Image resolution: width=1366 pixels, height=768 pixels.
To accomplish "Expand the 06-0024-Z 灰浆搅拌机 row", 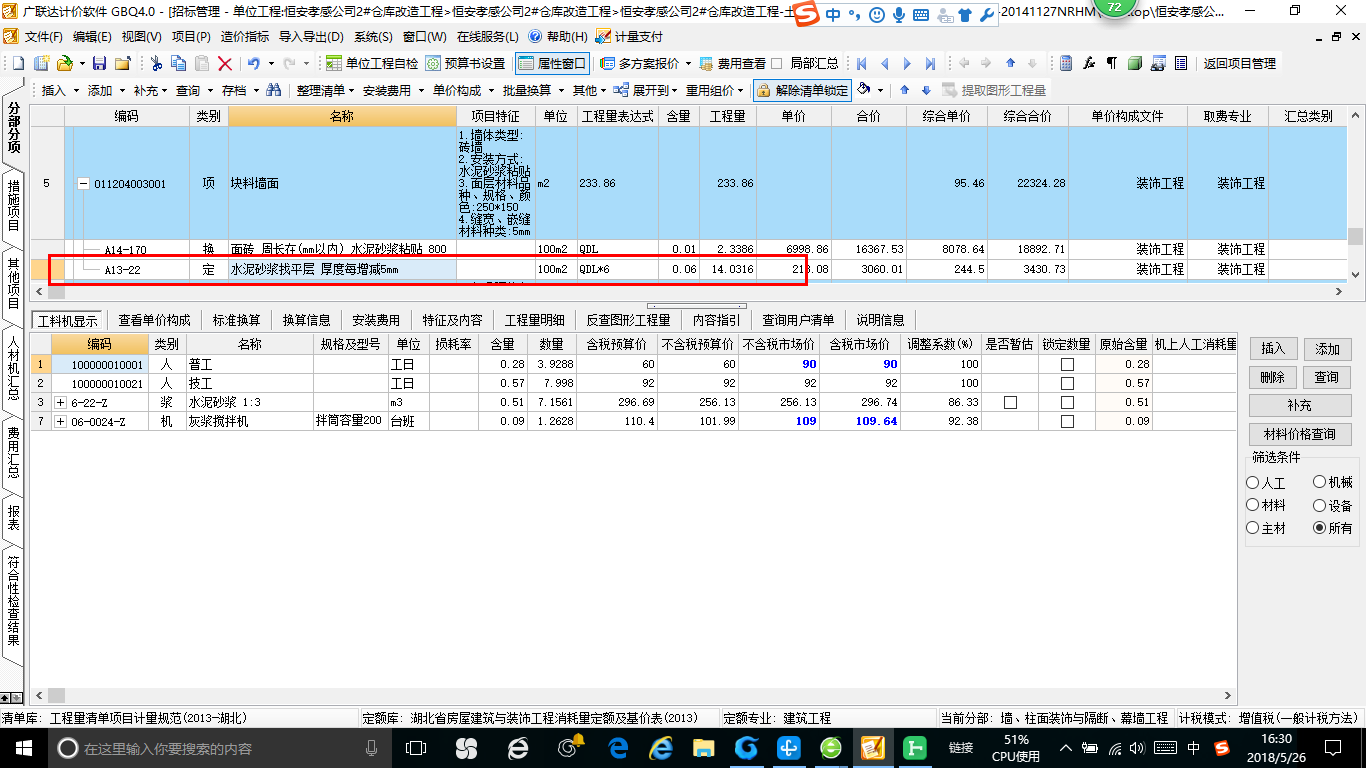I will 60,421.
